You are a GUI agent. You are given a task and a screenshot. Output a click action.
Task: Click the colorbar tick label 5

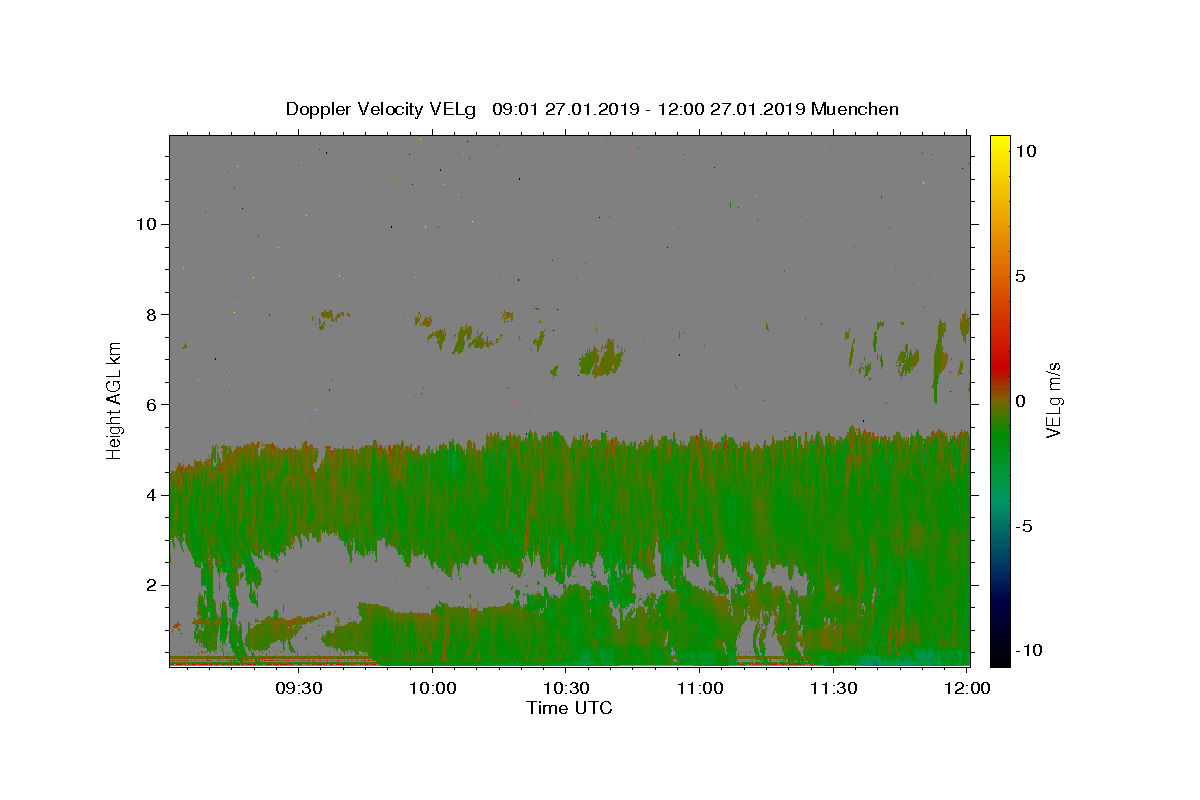(x=1020, y=276)
